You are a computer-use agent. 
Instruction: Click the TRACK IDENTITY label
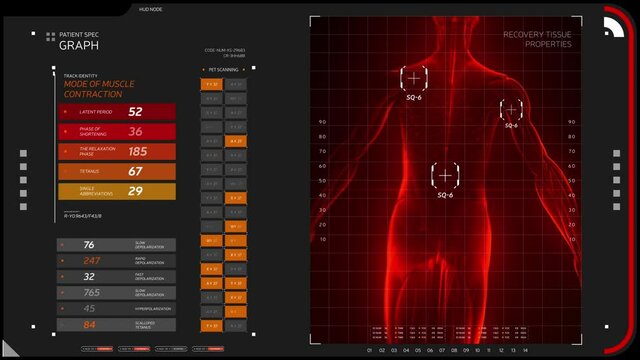point(80,76)
